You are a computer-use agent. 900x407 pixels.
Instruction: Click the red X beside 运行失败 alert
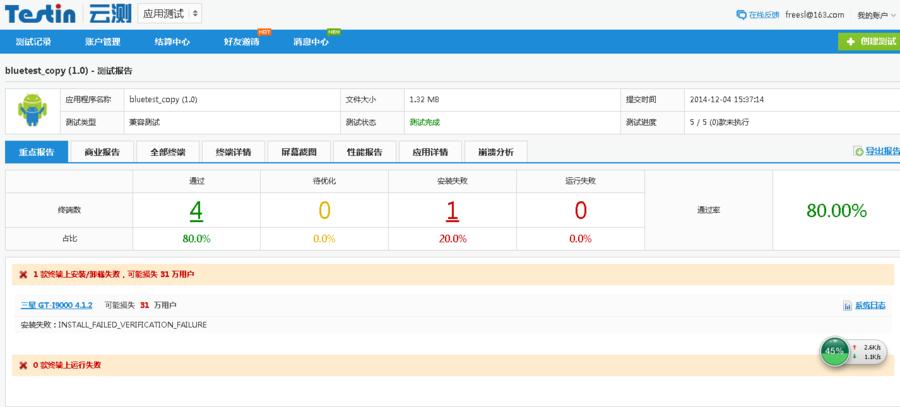pyautogui.click(x=23, y=365)
